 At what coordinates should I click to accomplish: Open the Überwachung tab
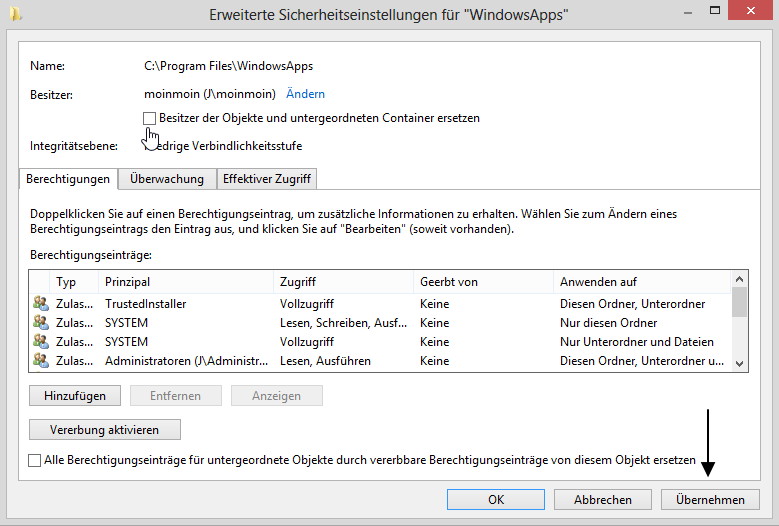(x=167, y=179)
